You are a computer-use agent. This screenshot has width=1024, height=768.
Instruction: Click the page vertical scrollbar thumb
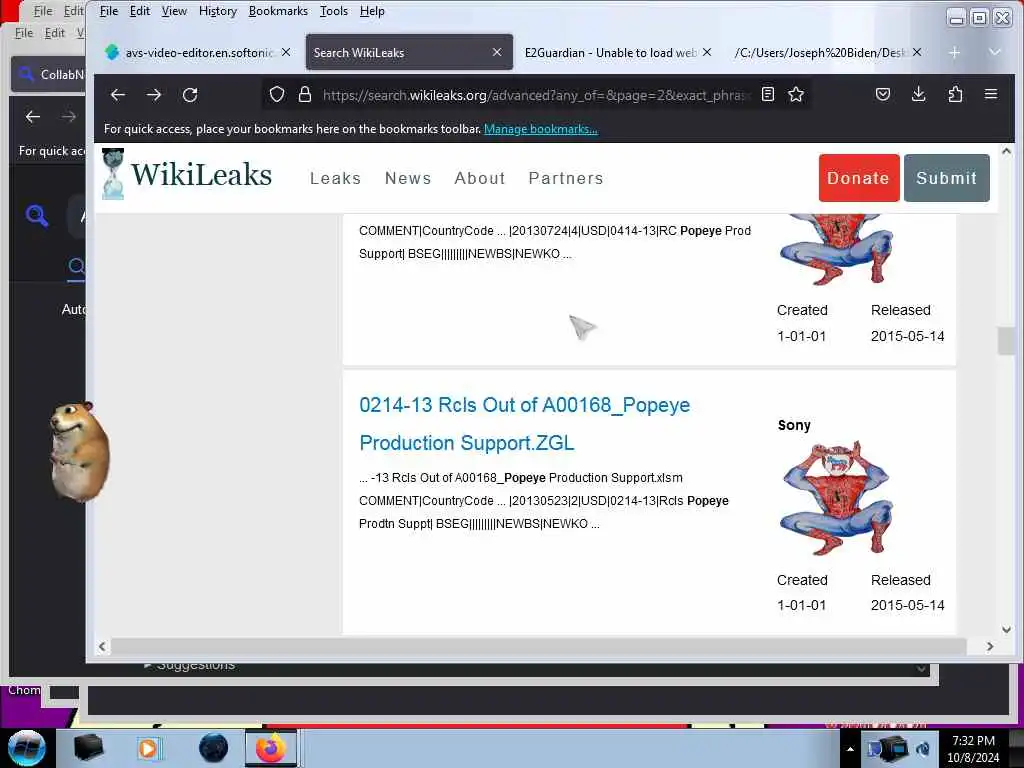[1006, 341]
